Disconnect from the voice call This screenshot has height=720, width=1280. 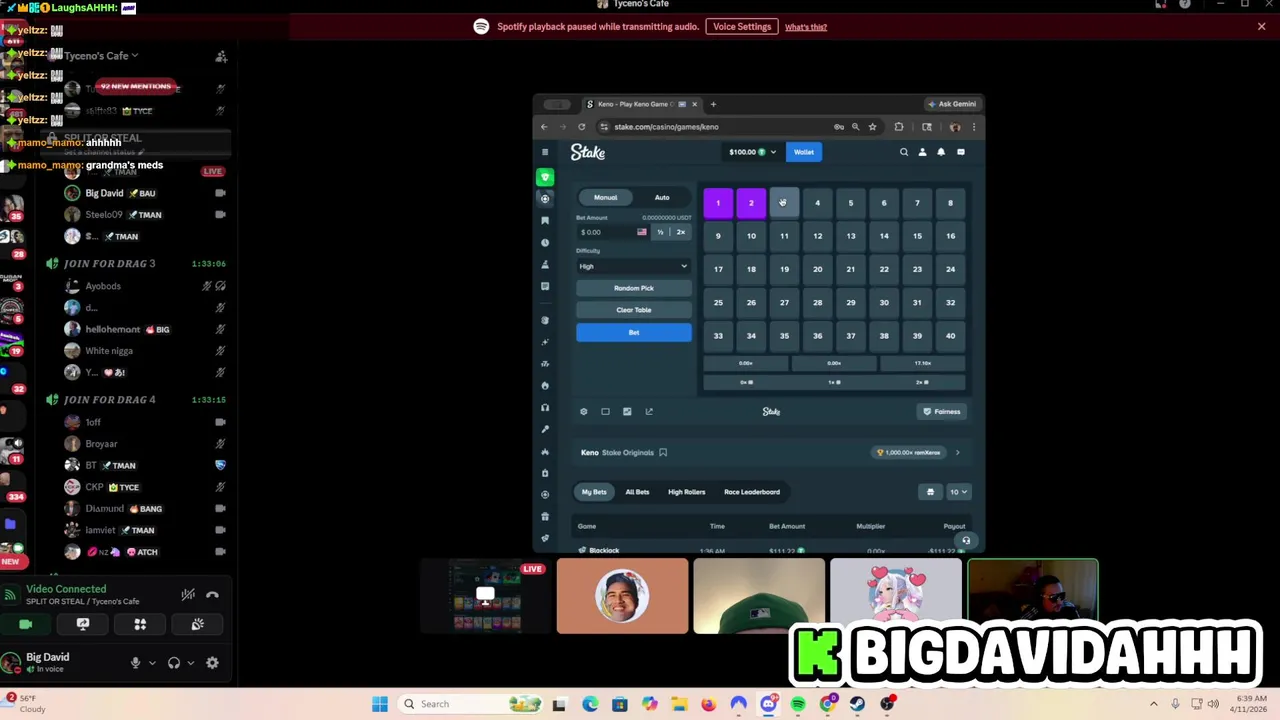coord(212,595)
